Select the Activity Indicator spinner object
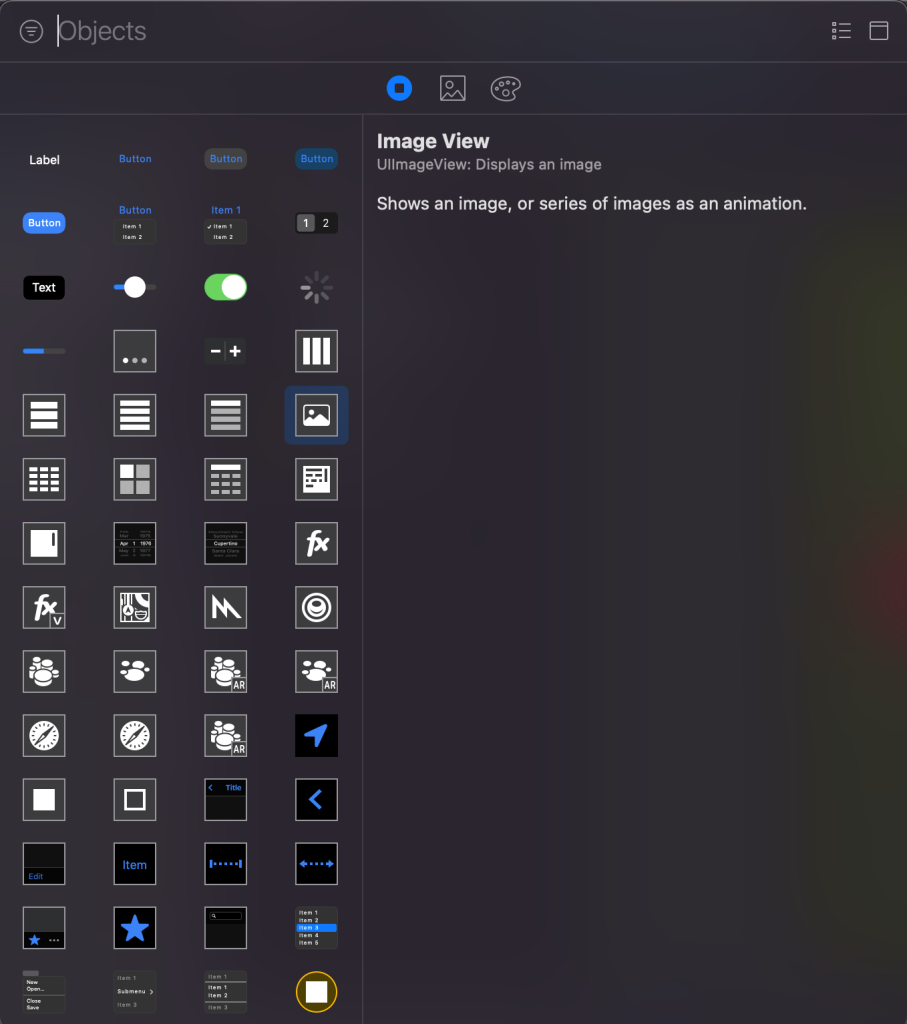 [316, 288]
